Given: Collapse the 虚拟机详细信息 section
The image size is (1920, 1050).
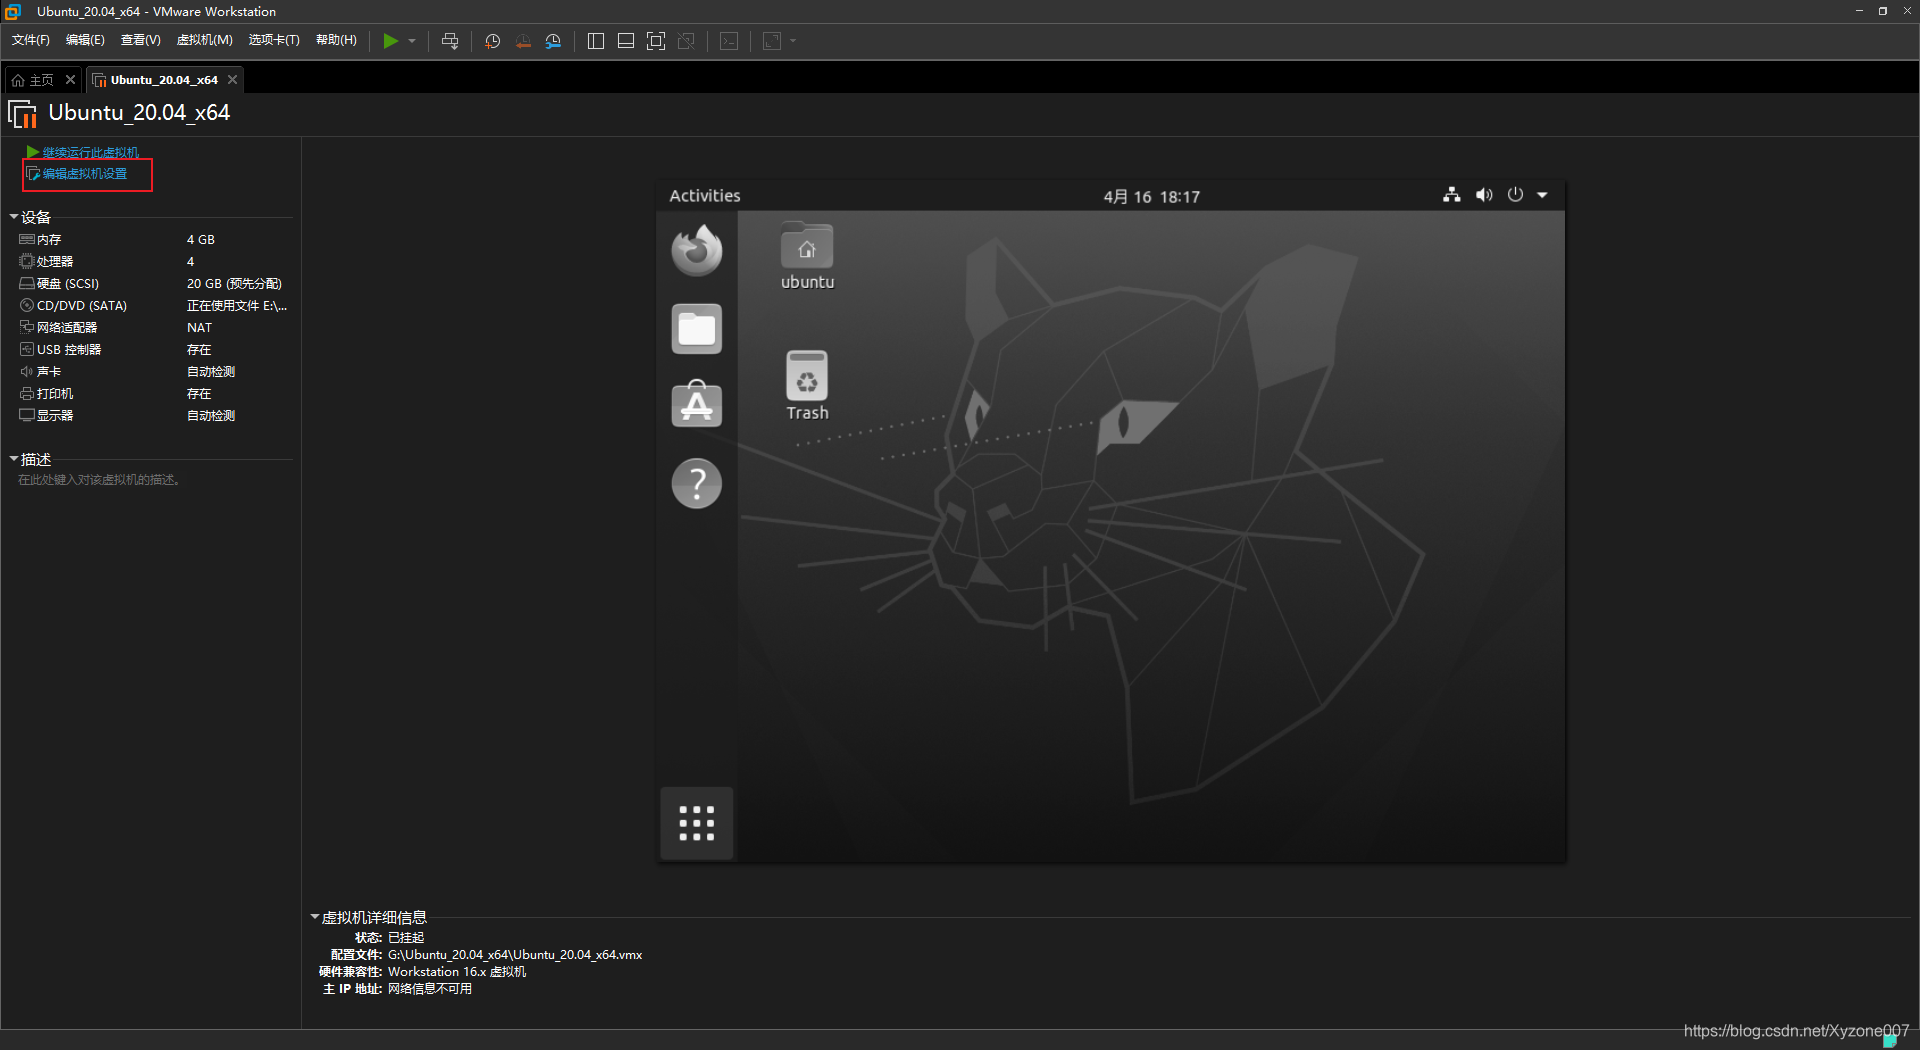Looking at the screenshot, I should click(315, 917).
